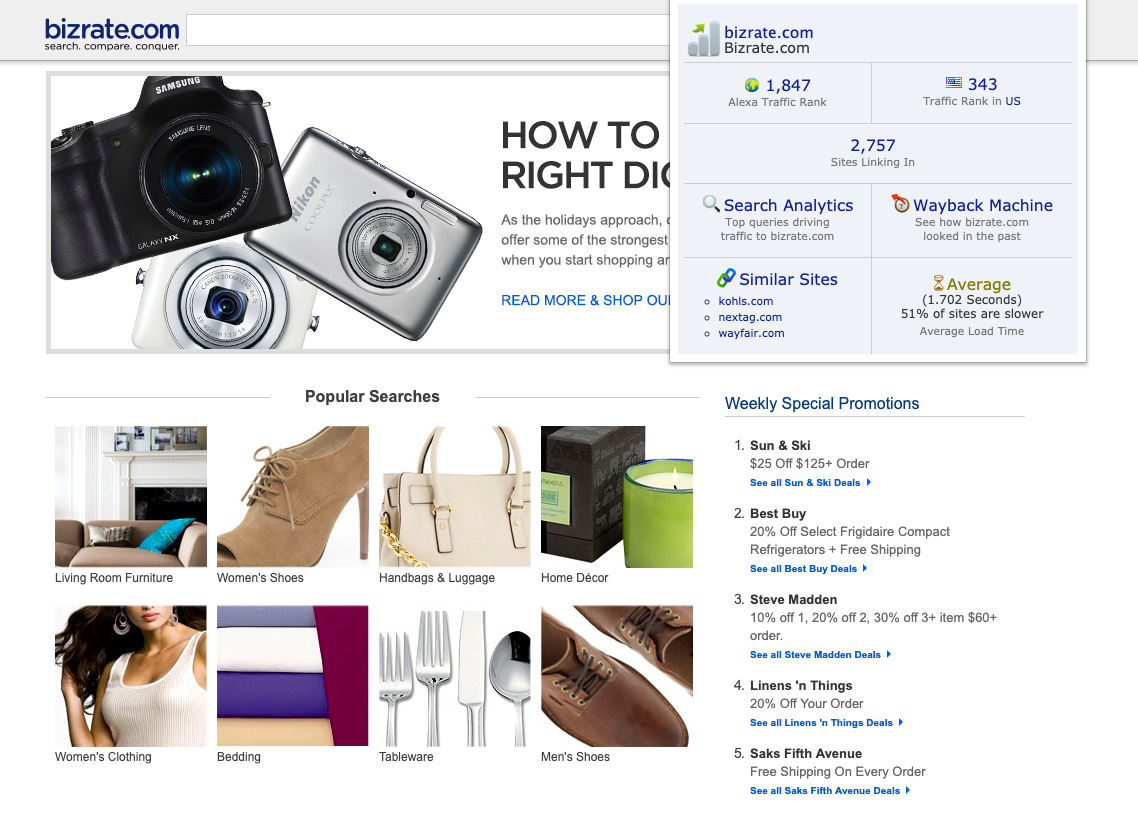The width and height of the screenshot is (1138, 814).
Task: Click the bizrate.com site logo
Action: (112, 34)
